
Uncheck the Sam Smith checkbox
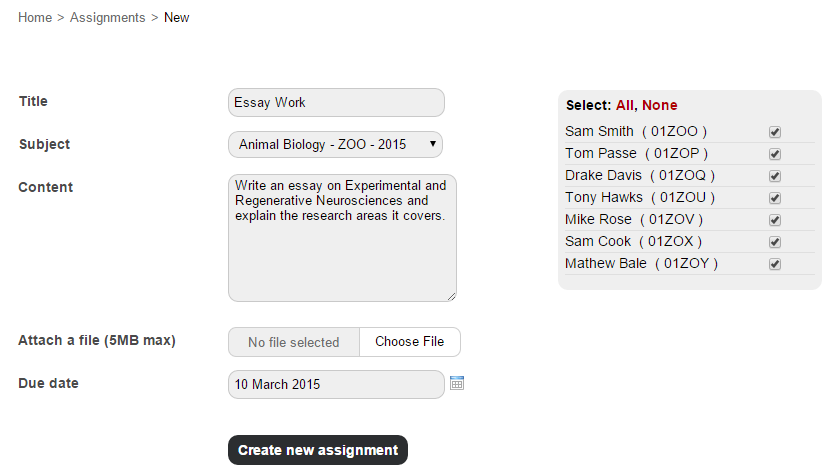pyautogui.click(x=775, y=132)
